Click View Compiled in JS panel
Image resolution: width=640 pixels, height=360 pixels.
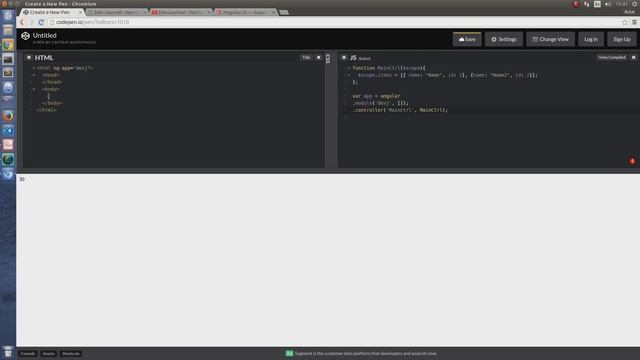coord(612,58)
